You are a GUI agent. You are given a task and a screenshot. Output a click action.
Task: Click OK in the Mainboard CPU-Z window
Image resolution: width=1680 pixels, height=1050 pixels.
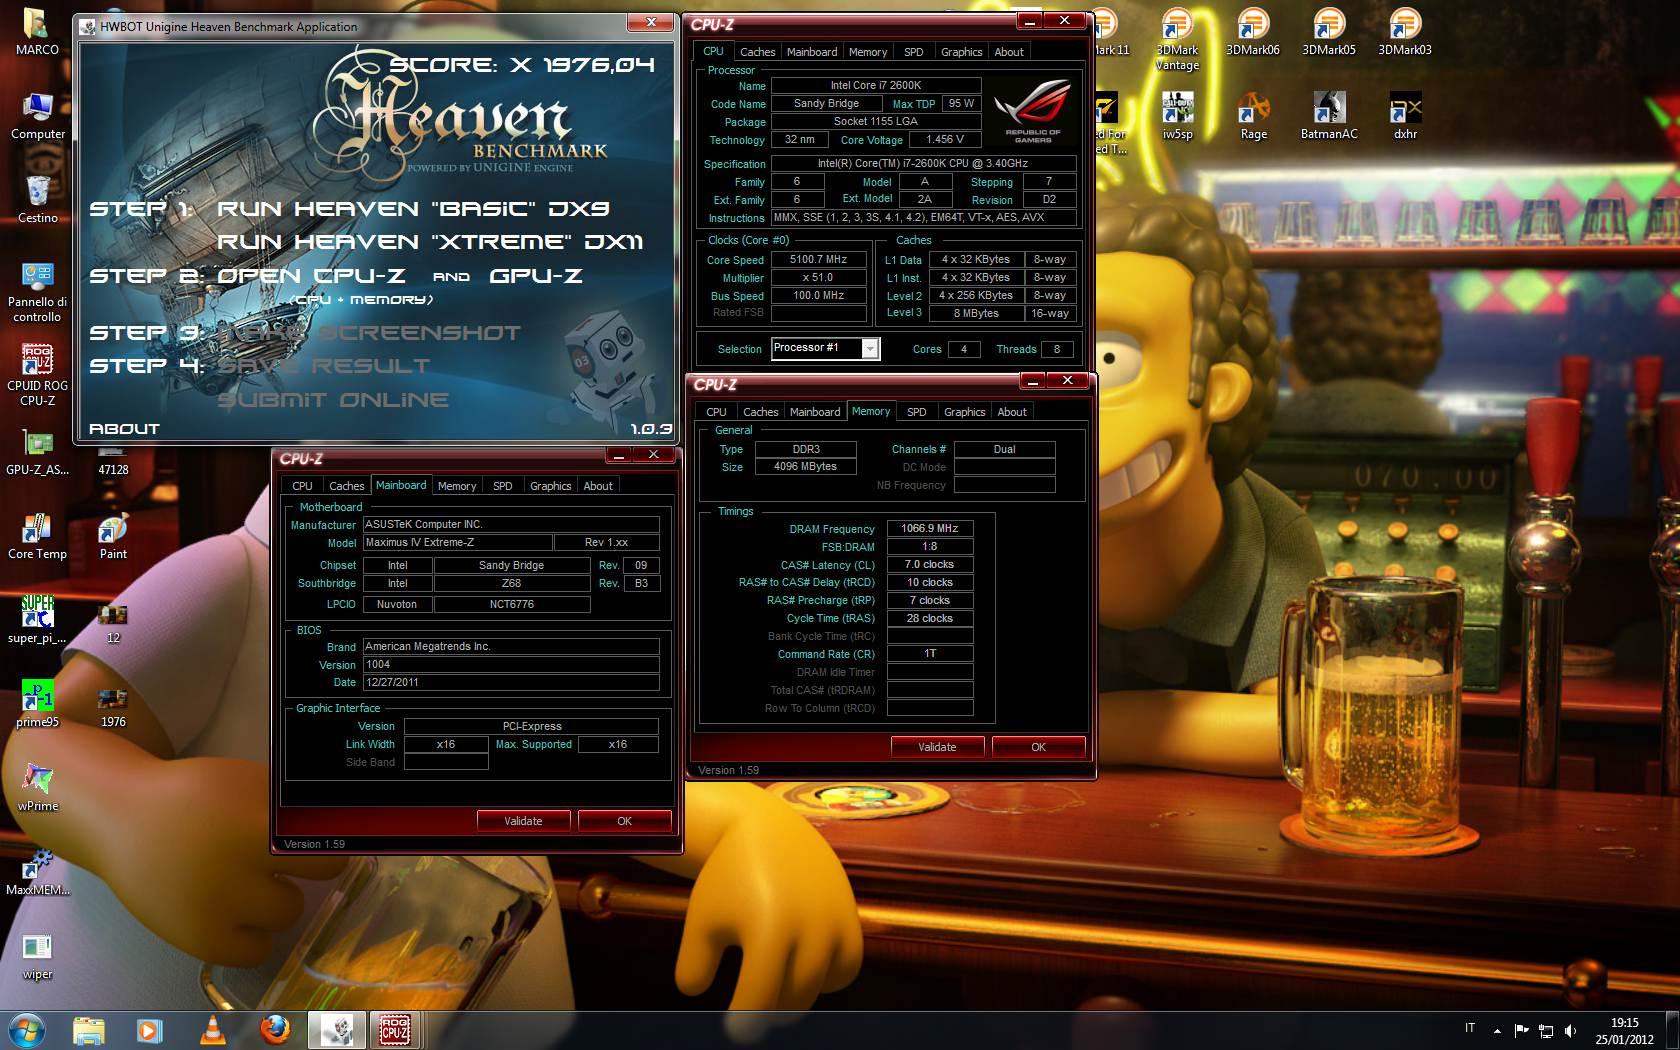click(624, 821)
